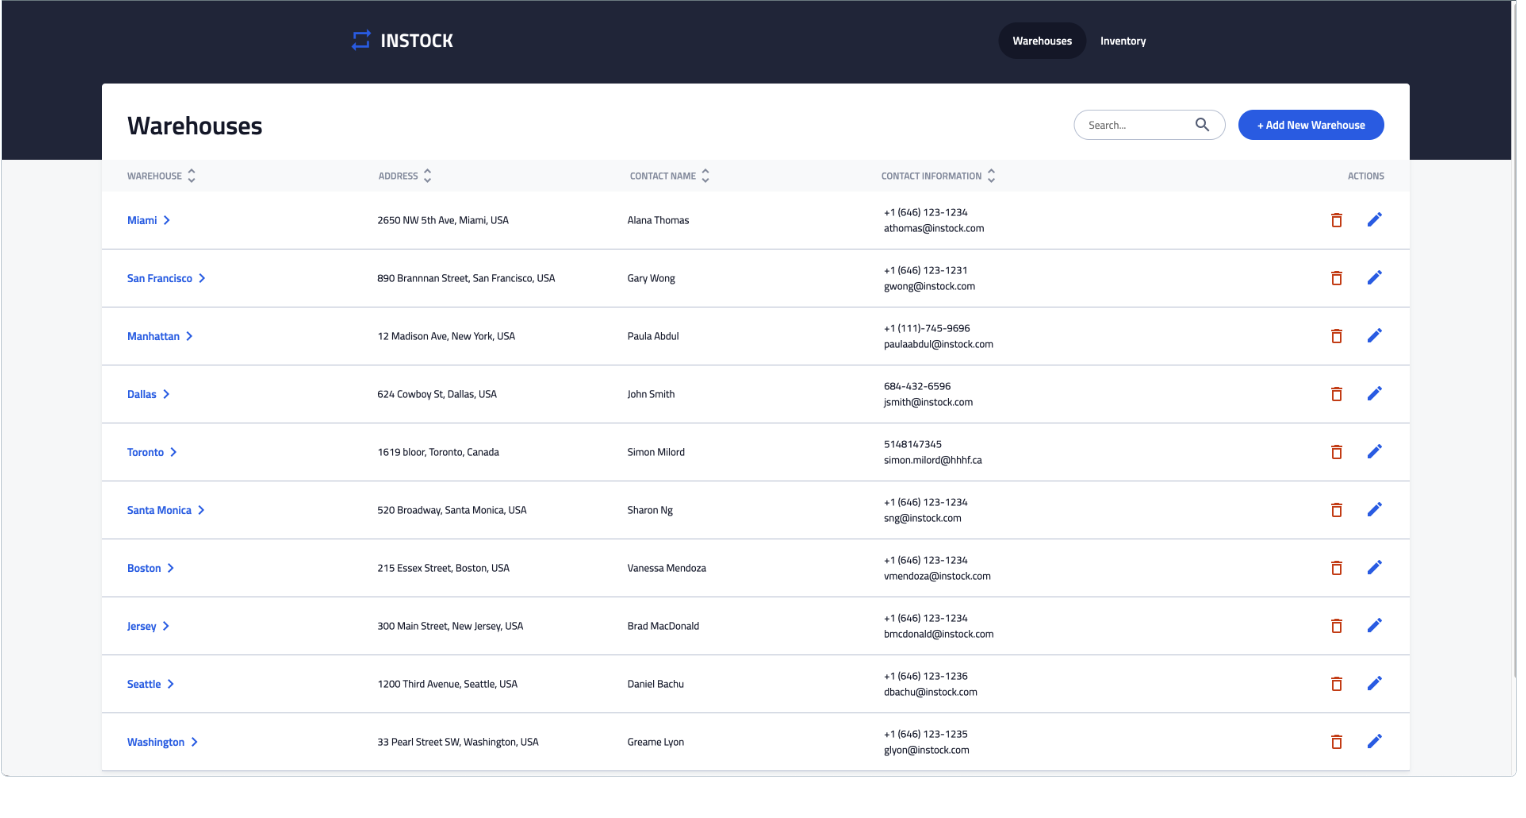Edit the Seattle warehouse record
1526x818 pixels.
point(1375,683)
